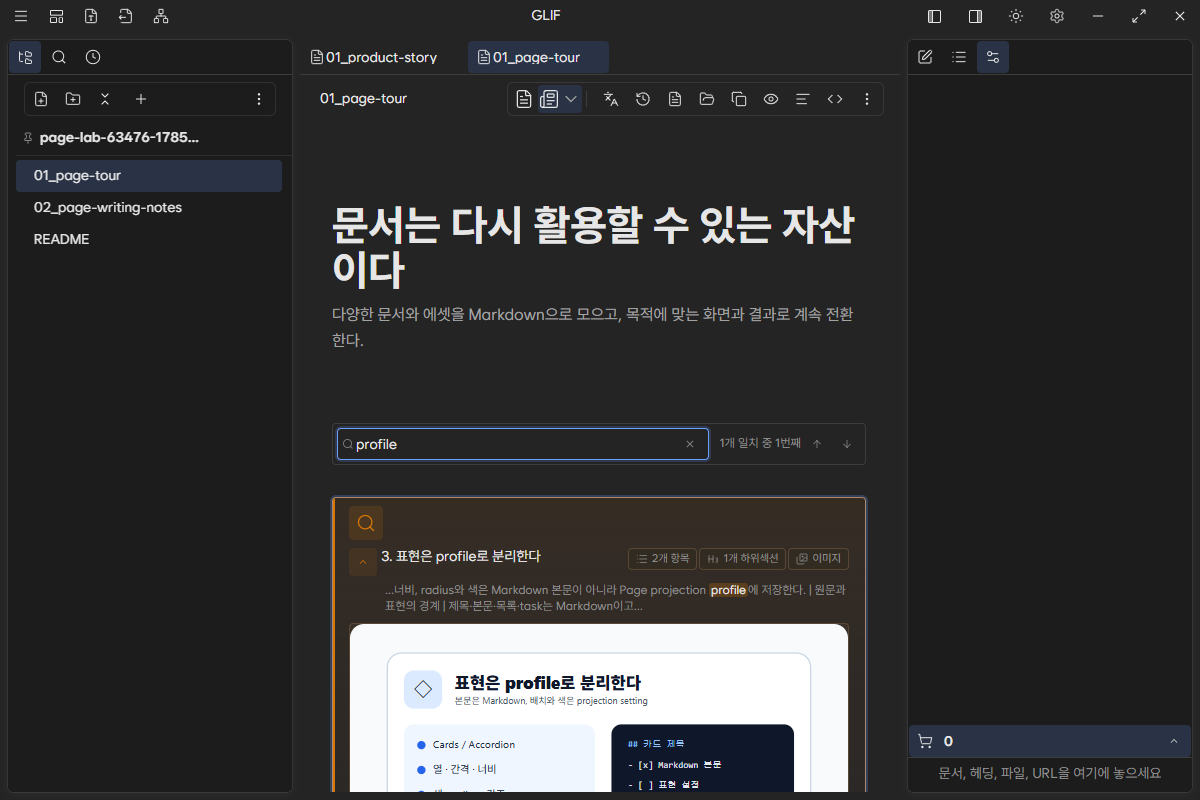Viewport: 1200px width, 800px height.
Task: Click the '2개 항목' badge
Action: click(x=662, y=559)
